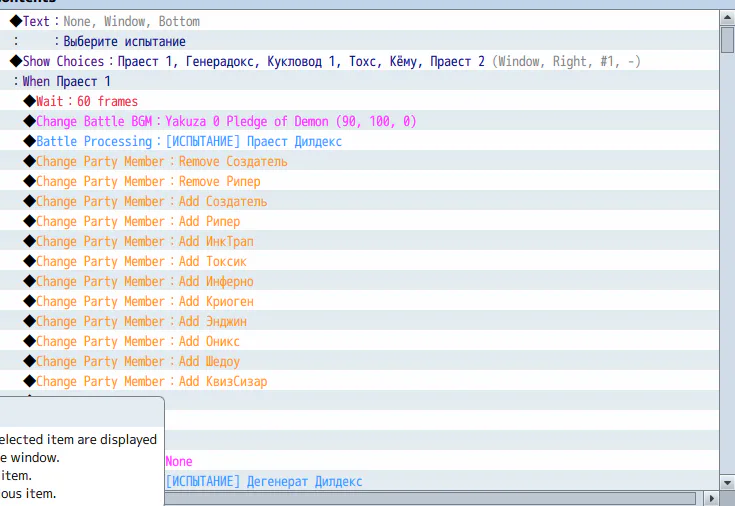Select 'Change Party Member : Add Энджин' row
This screenshot has width=735, height=506.
359,321
